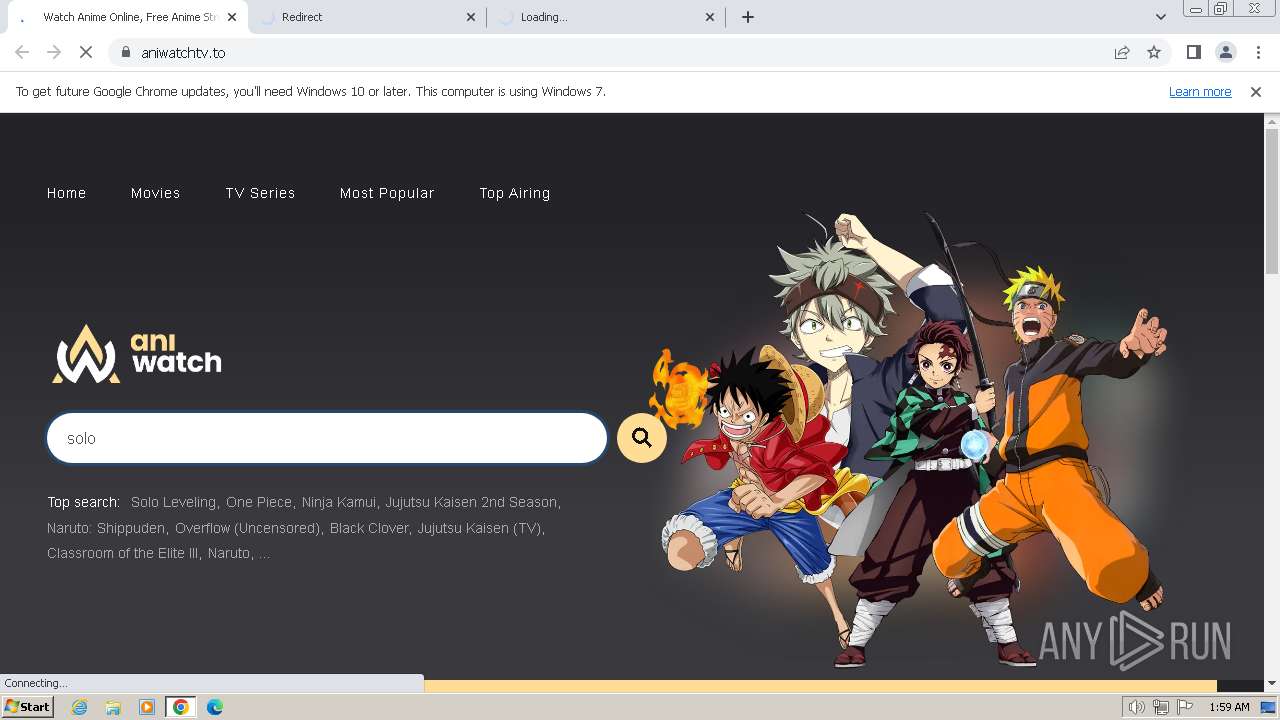Switch to the Redirect tab
The height and width of the screenshot is (720, 1280).
[x=365, y=17]
